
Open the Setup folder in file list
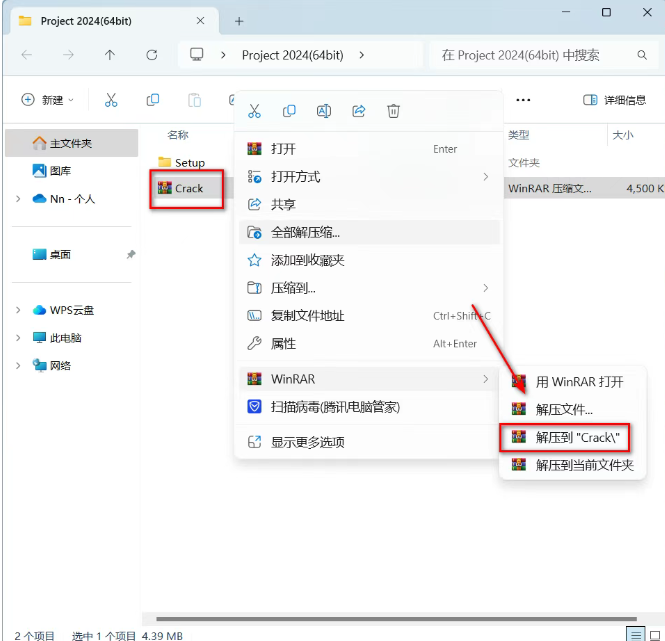point(189,162)
